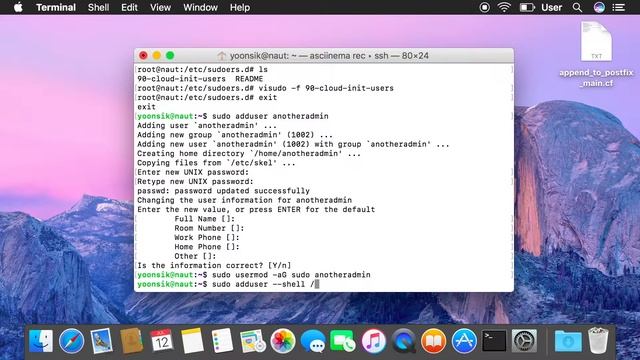Close the Terminal window with red button
The image size is (640, 360).
143,56
